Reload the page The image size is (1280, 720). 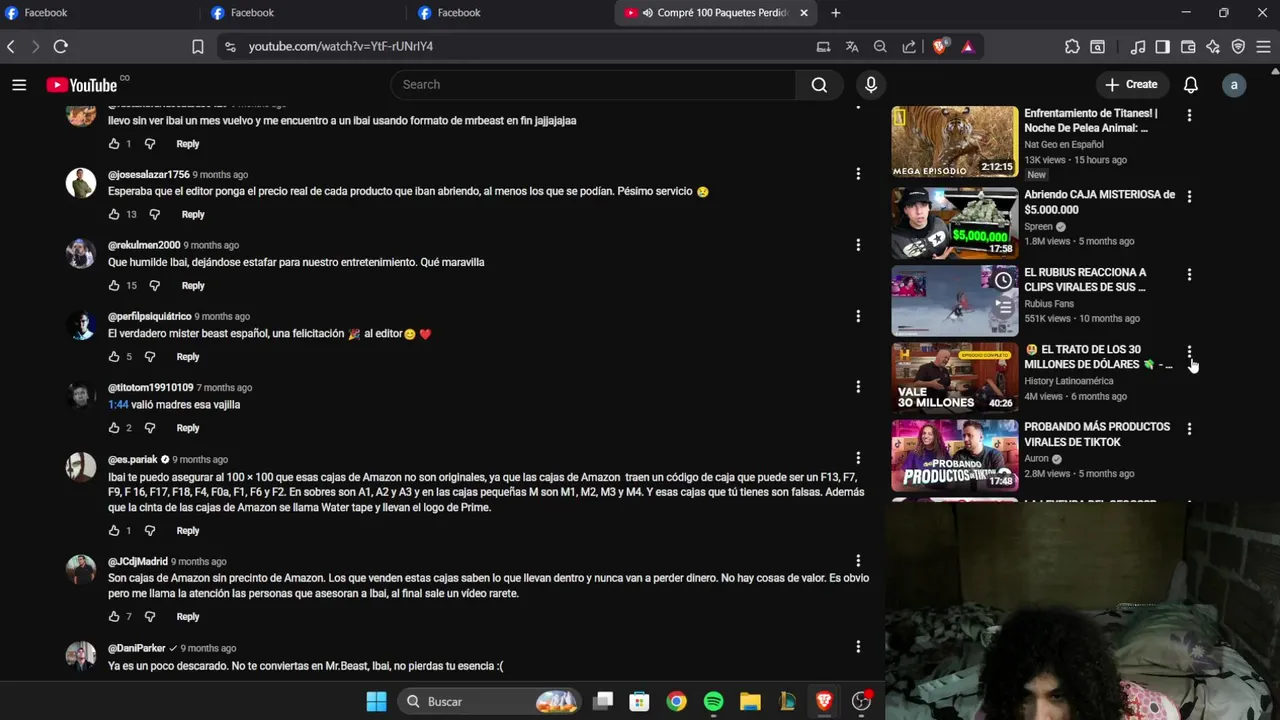pos(61,46)
